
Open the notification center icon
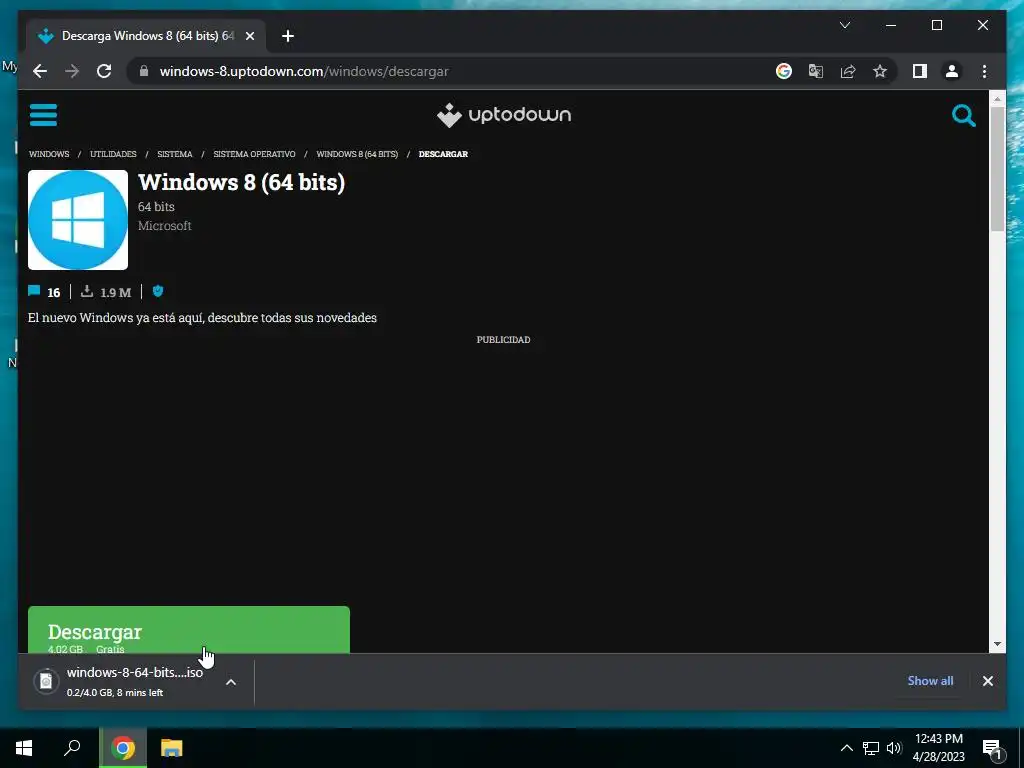coord(992,749)
